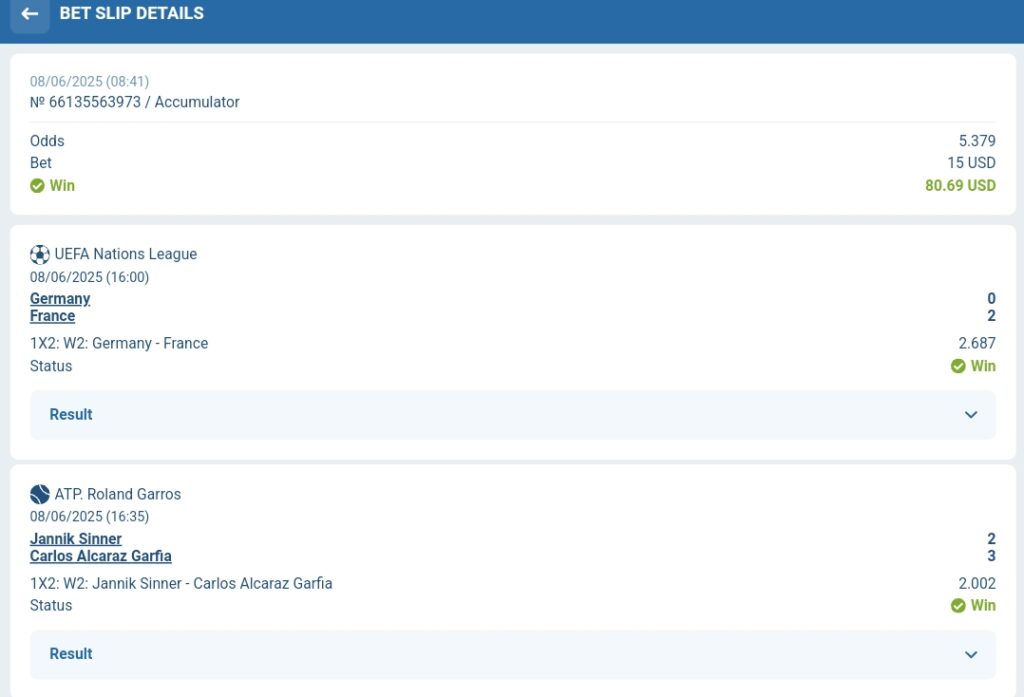
Task: Click Carlos Alcaraz Garfia's score of 3
Action: 991,556
